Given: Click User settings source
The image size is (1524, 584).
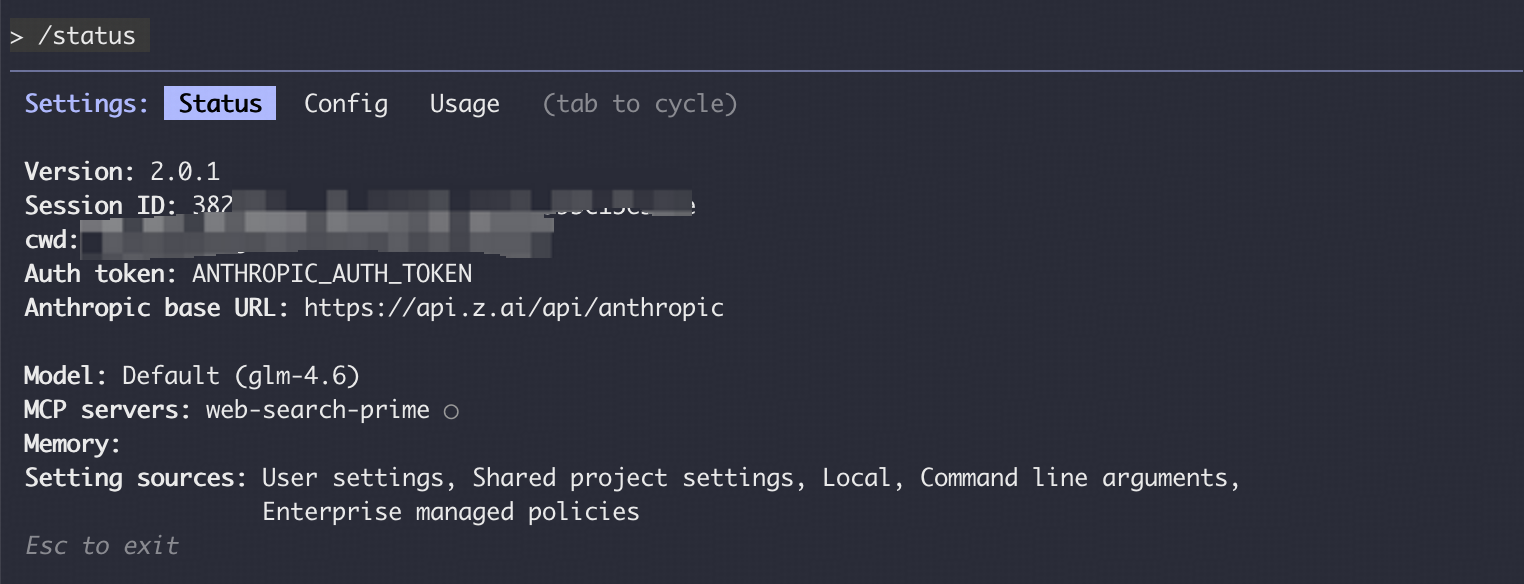Looking at the screenshot, I should click(x=353, y=478).
